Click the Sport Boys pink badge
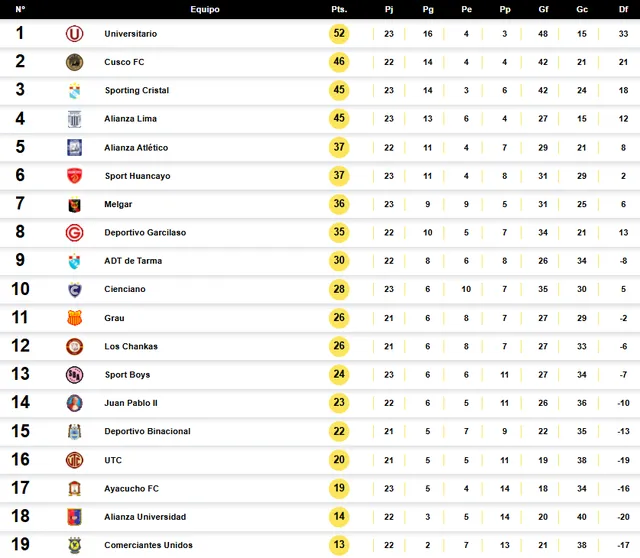Viewport: 640px width, 558px height. pyautogui.click(x=74, y=375)
